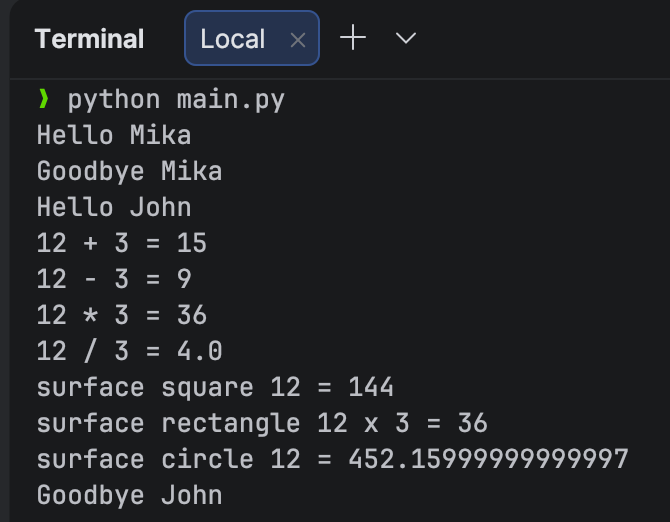670x522 pixels.
Task: Expand the terminal options chevron dropdown
Action: coord(405,39)
